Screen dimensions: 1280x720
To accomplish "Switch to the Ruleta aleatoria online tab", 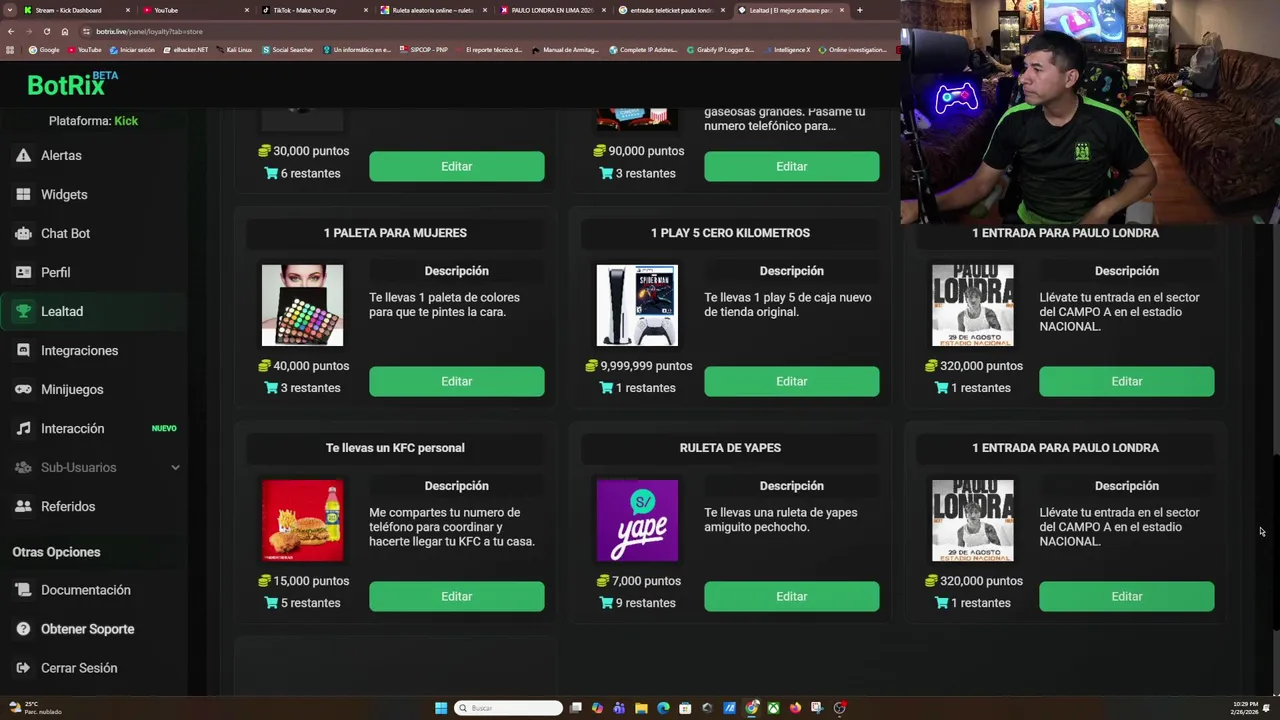I will pyautogui.click(x=432, y=10).
